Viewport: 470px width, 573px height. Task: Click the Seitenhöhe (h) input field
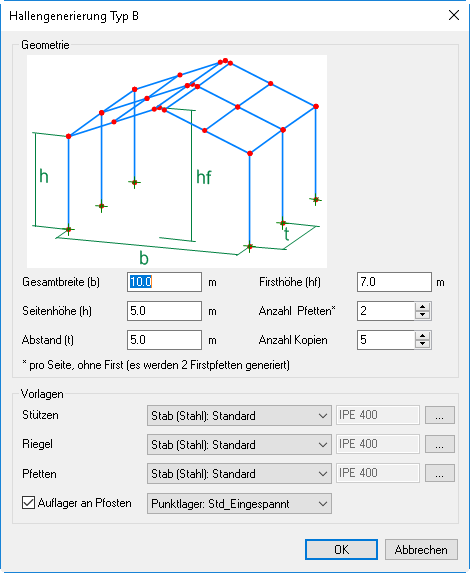pos(164,311)
